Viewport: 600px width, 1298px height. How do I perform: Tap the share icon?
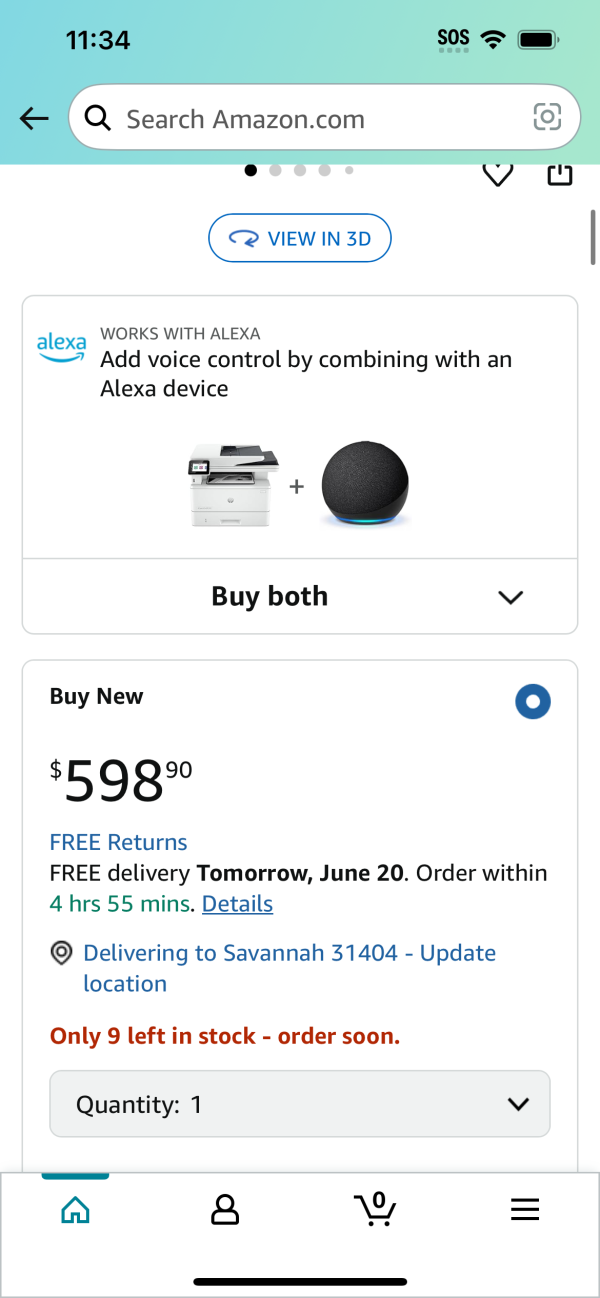click(560, 175)
